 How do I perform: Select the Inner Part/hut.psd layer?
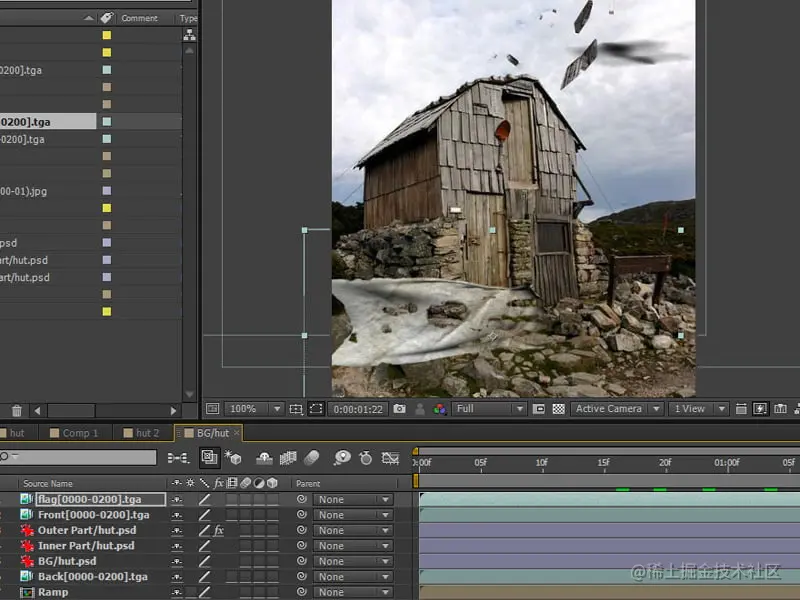coord(85,546)
